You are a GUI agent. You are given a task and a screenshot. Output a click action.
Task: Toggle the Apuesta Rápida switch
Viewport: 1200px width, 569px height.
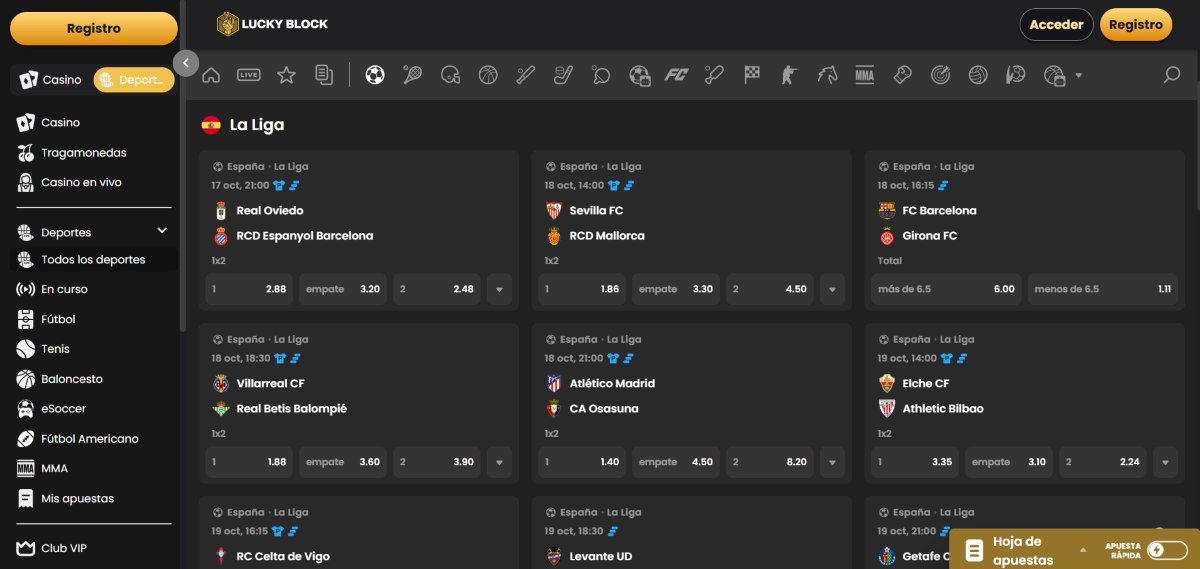tap(1167, 550)
